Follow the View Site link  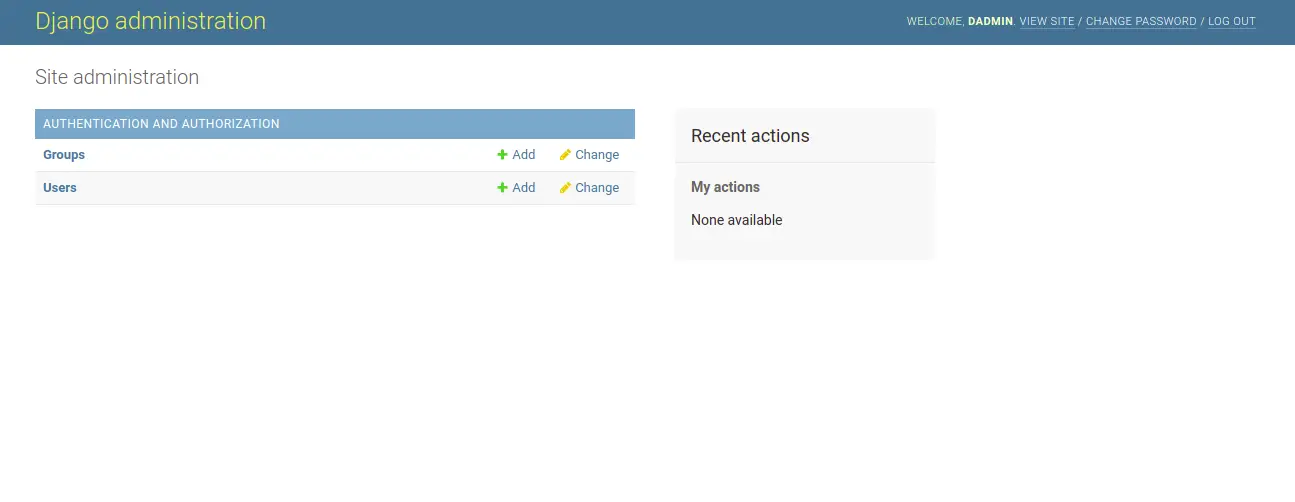click(1047, 21)
